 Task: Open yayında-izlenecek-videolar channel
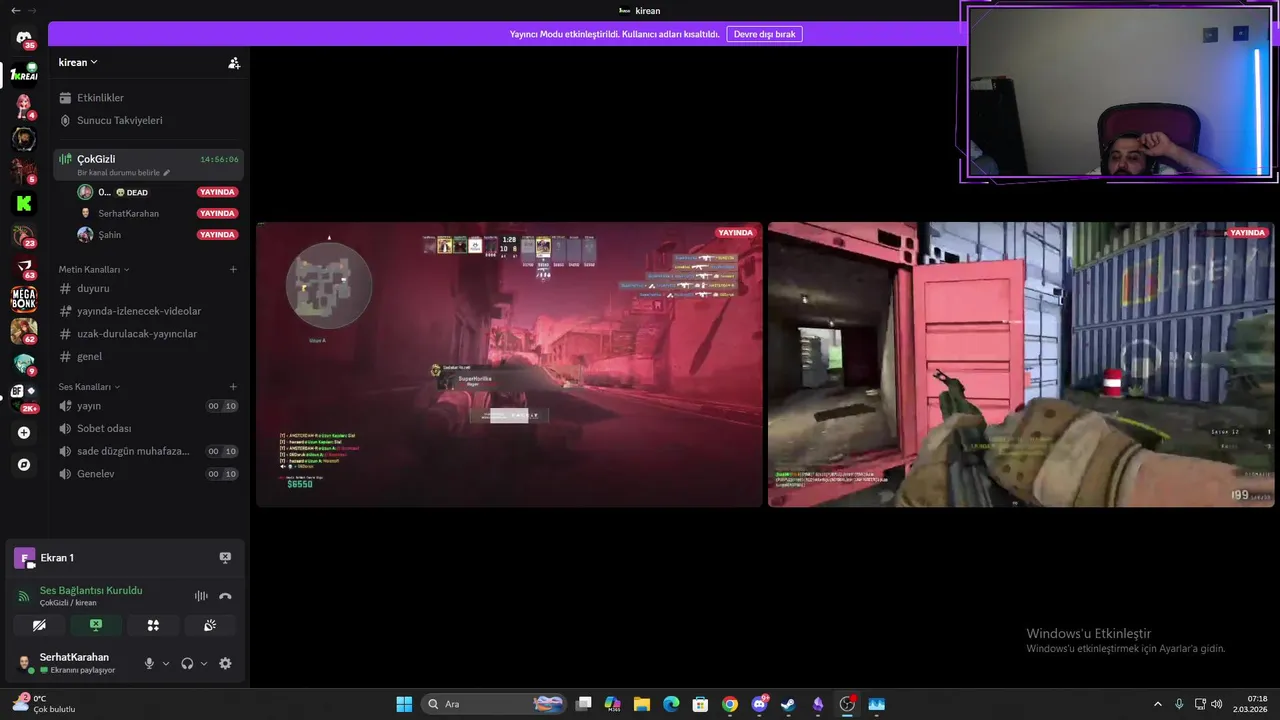coord(148,311)
